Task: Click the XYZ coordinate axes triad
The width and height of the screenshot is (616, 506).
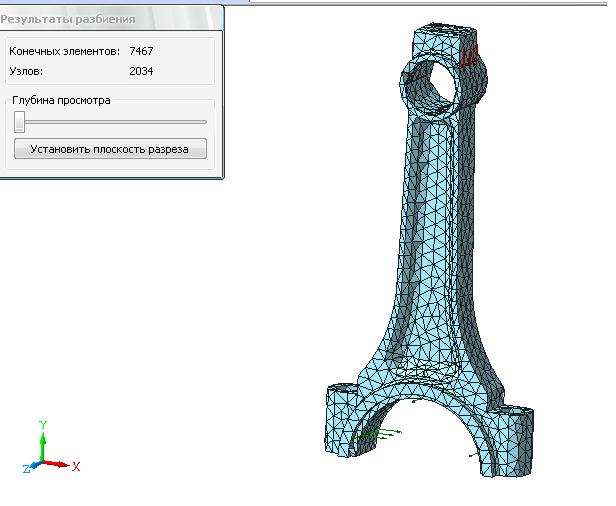Action: click(x=50, y=447)
